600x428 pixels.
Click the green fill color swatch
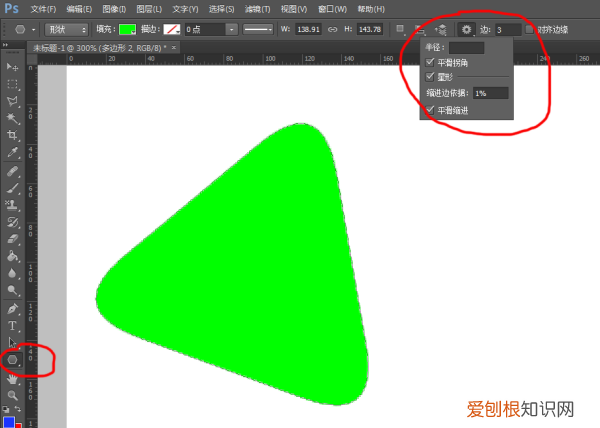click(x=129, y=30)
